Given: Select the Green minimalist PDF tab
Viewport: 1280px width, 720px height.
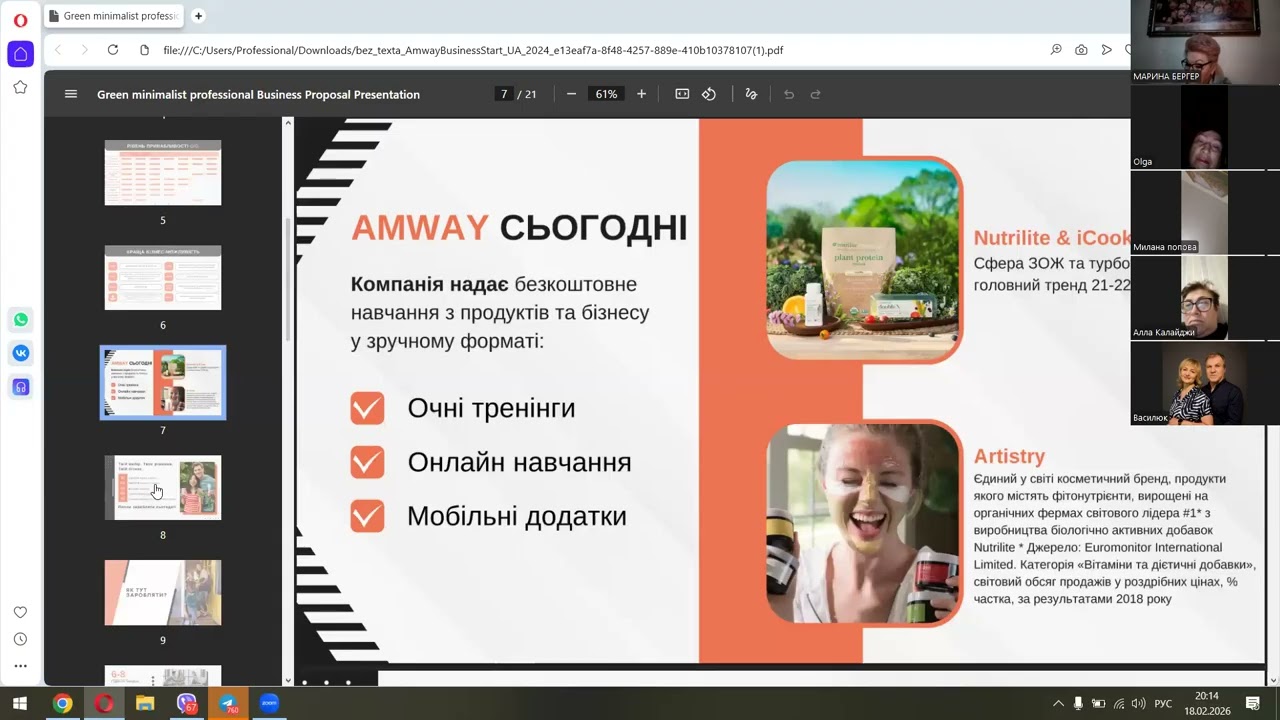Looking at the screenshot, I should 112,16.
